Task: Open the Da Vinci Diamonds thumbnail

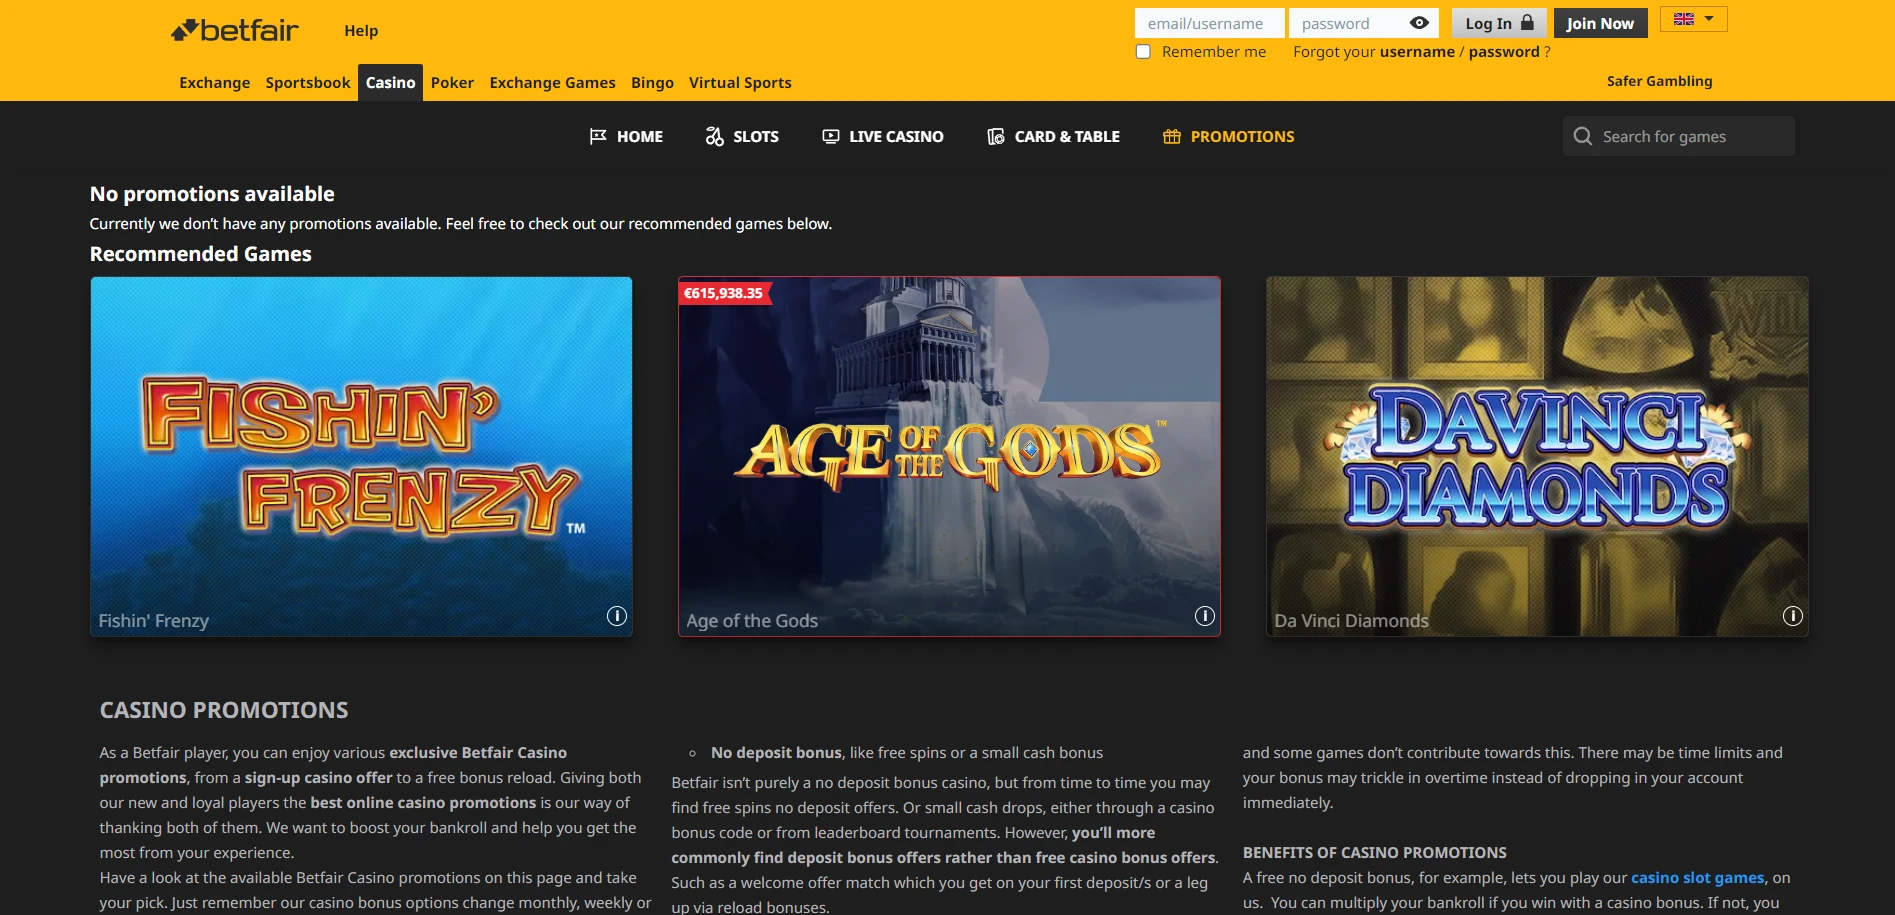Action: pos(1537,456)
